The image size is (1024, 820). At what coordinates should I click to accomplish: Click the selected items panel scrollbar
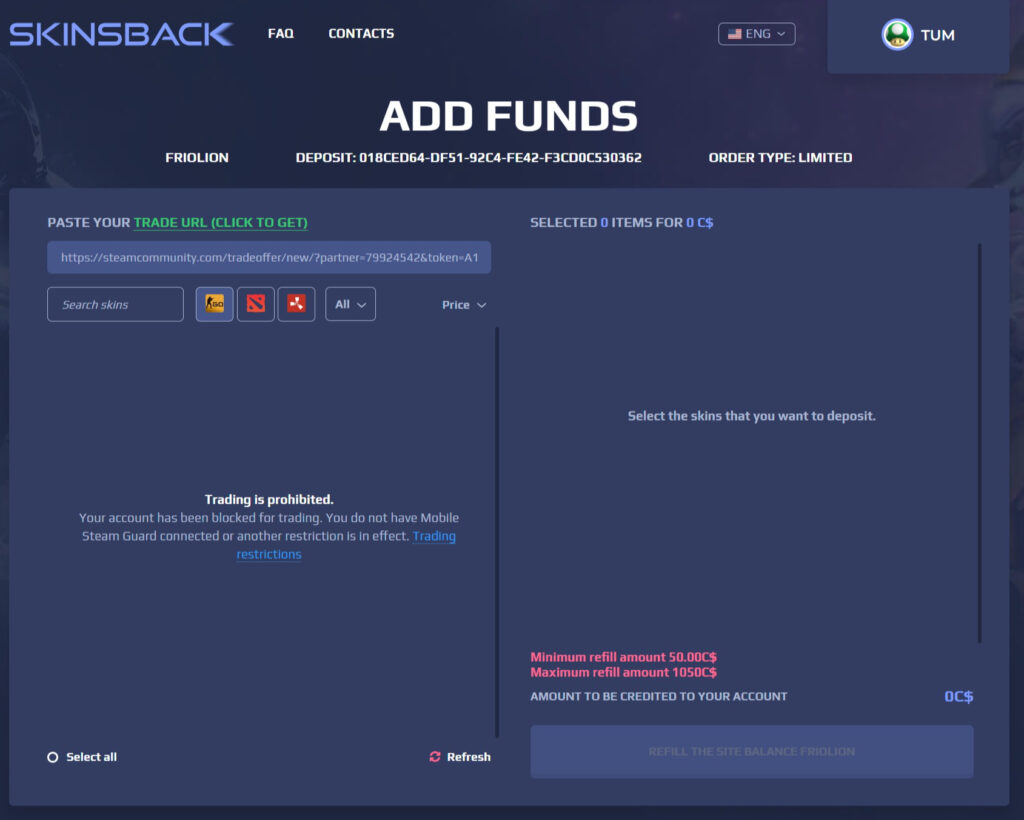pyautogui.click(x=979, y=443)
